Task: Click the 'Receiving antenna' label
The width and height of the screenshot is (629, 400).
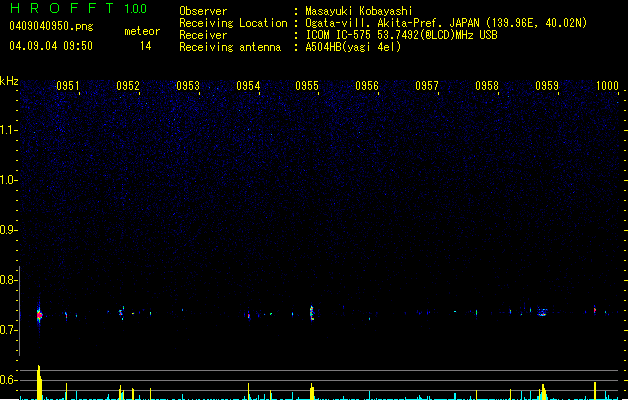Action: pyautogui.click(x=230, y=47)
